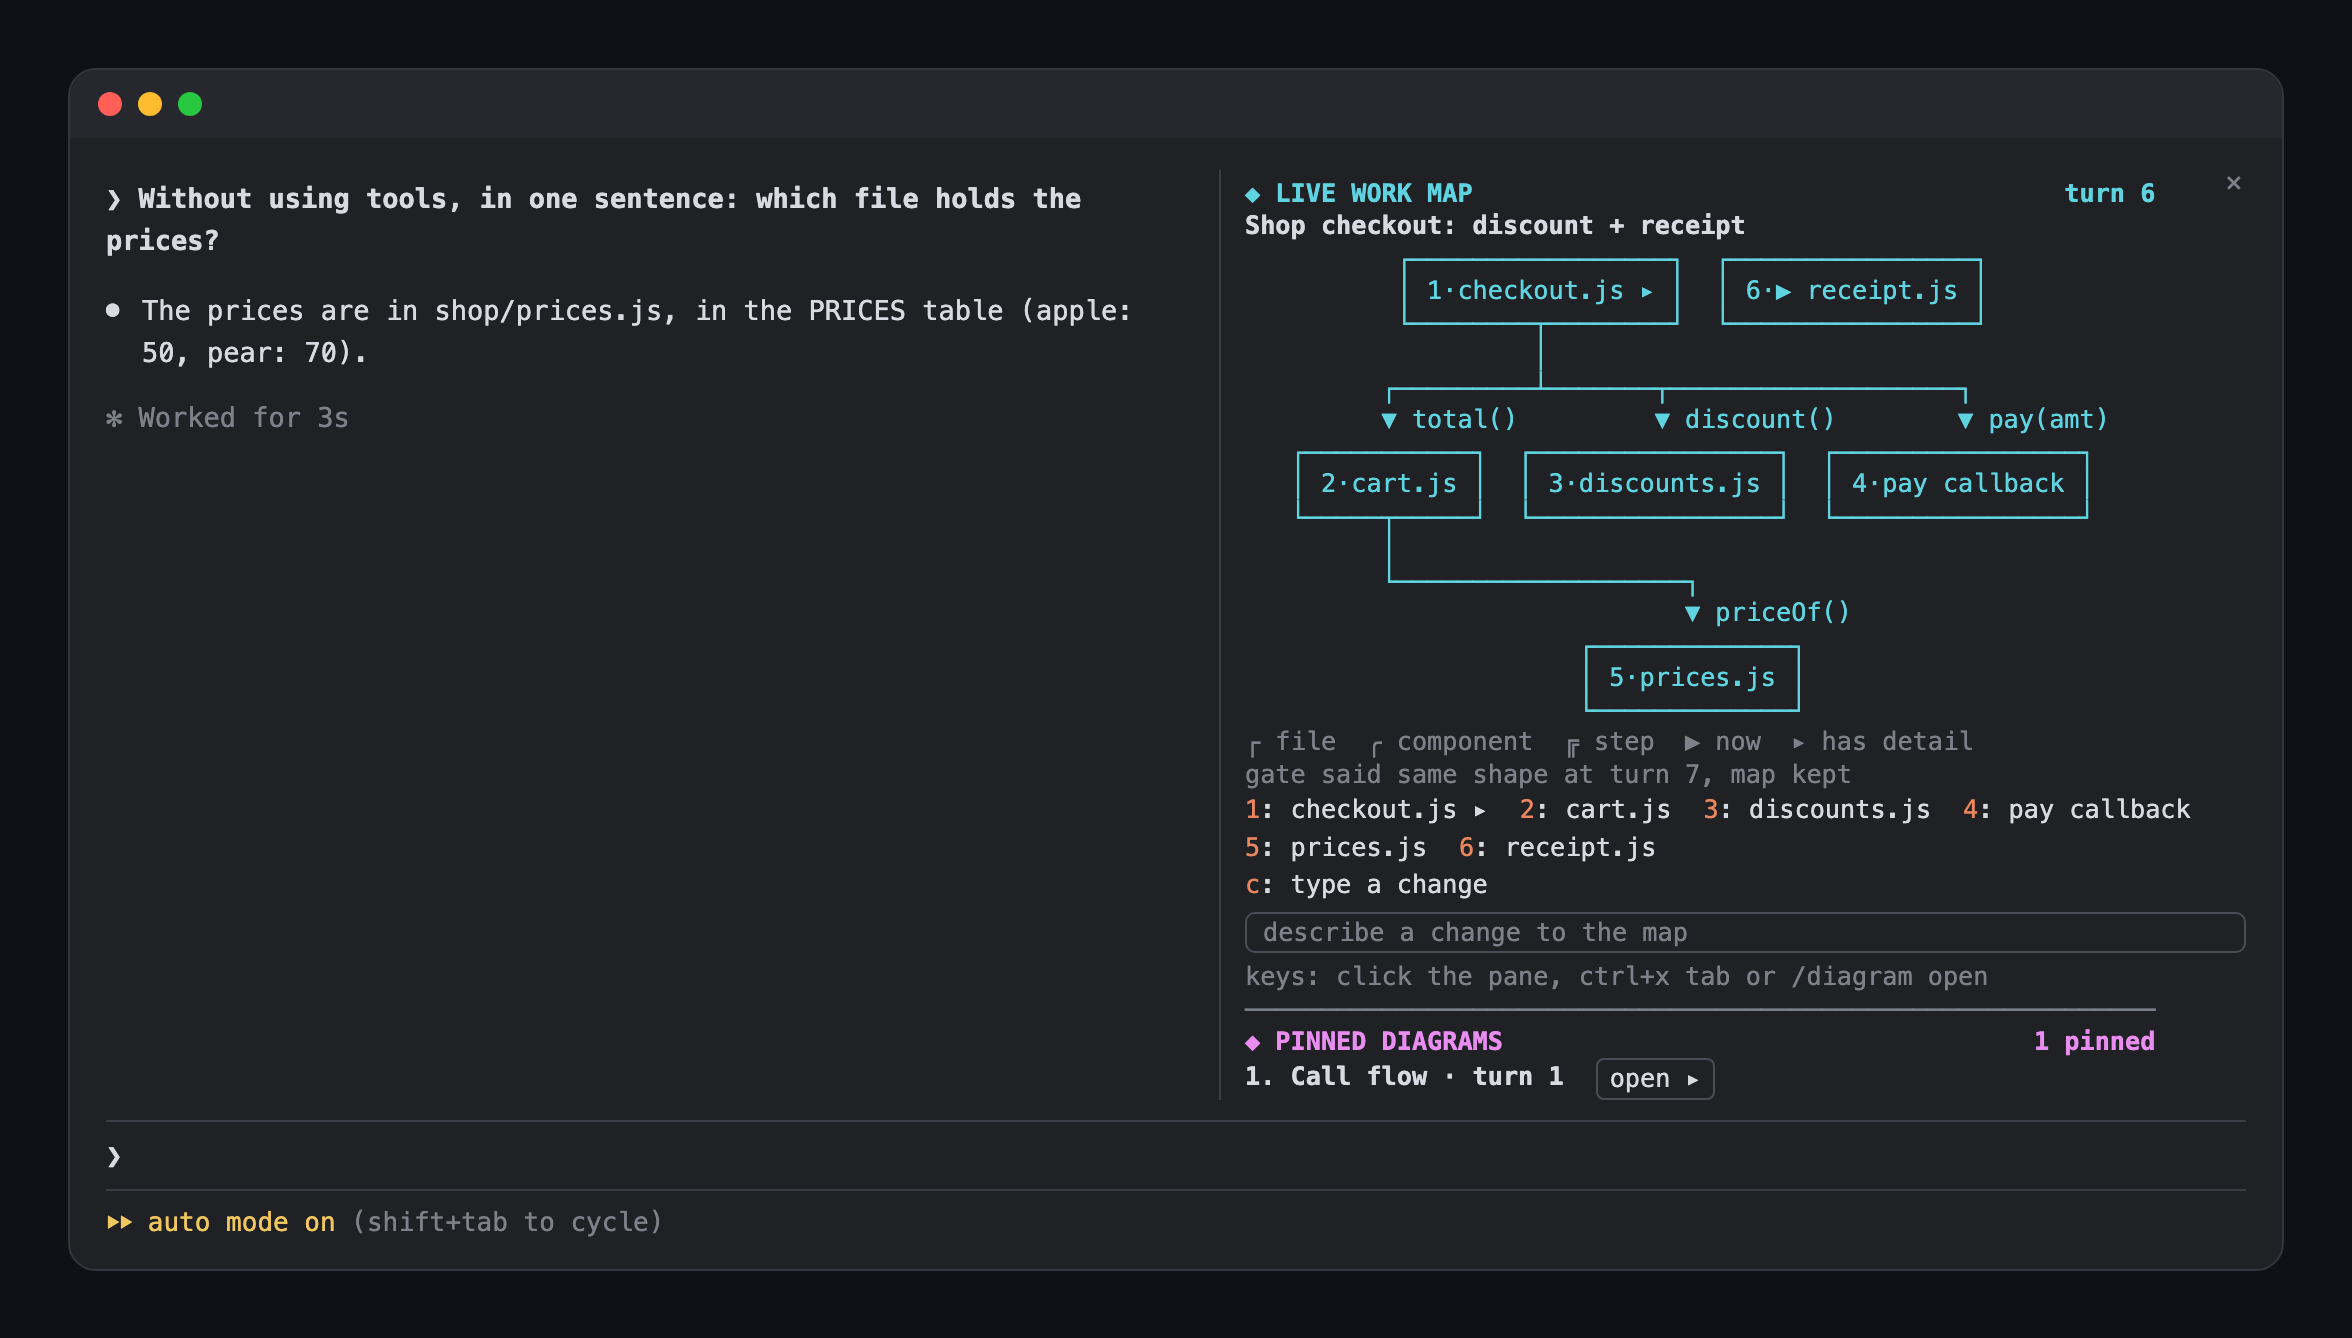Click the Call flow · turn 1 entry
The height and width of the screenshot is (1338, 2352).
point(1404,1076)
